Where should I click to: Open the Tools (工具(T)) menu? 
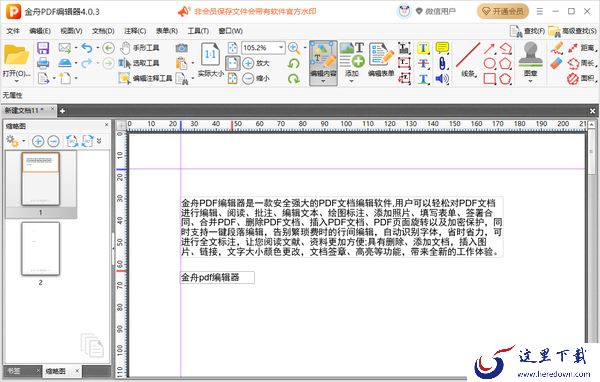click(198, 31)
